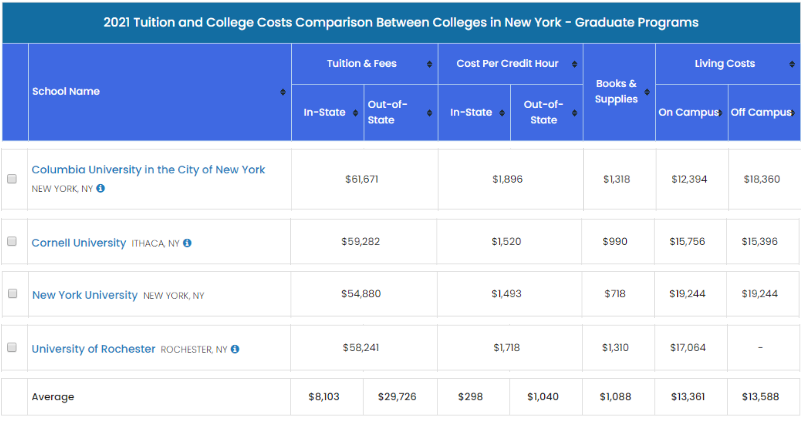Sort by Off Campus living costs

[x=792, y=113]
